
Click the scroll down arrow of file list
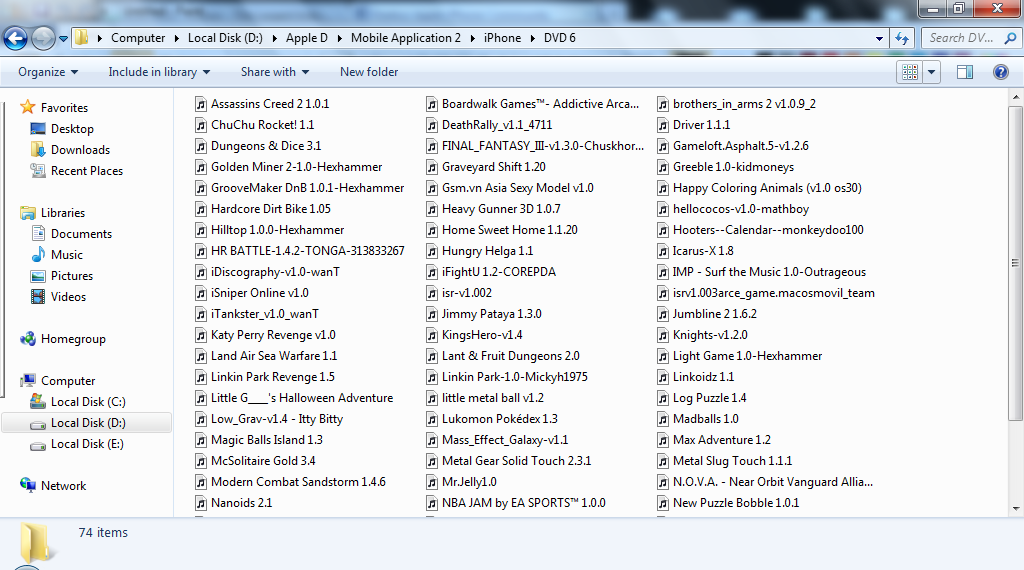tap(1016, 508)
